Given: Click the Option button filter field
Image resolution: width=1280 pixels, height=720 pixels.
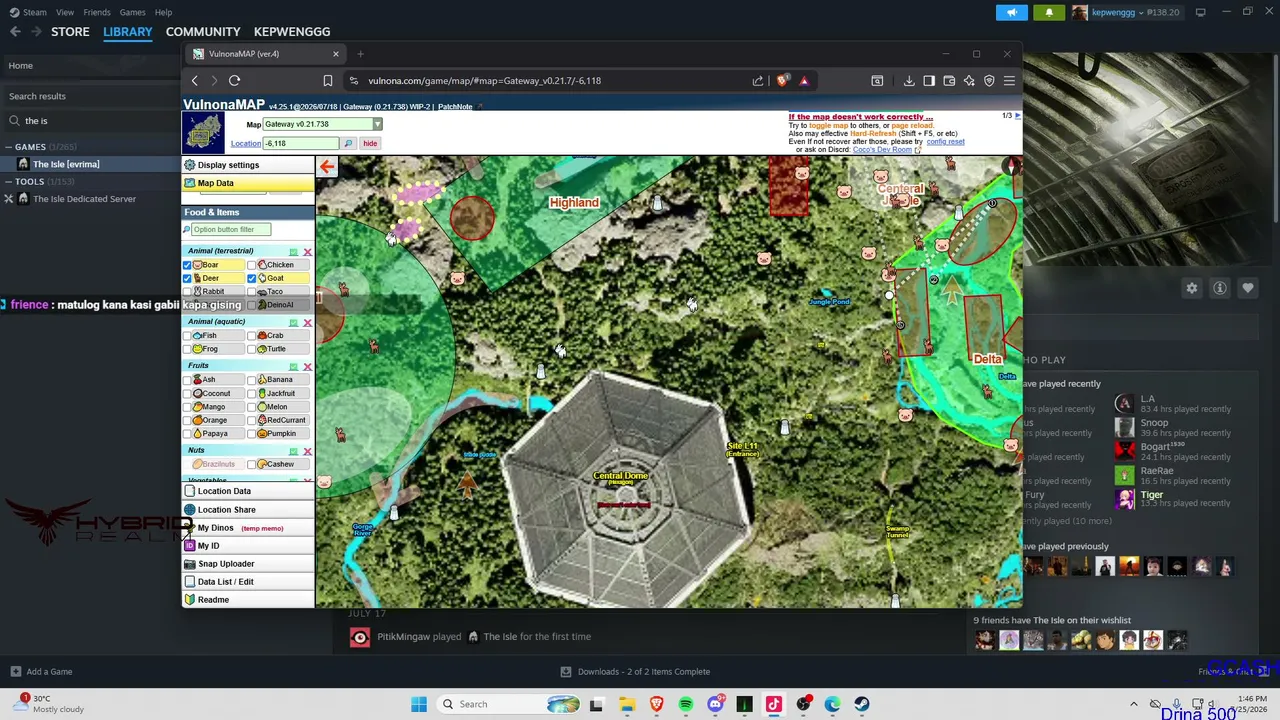Looking at the screenshot, I should click(231, 230).
